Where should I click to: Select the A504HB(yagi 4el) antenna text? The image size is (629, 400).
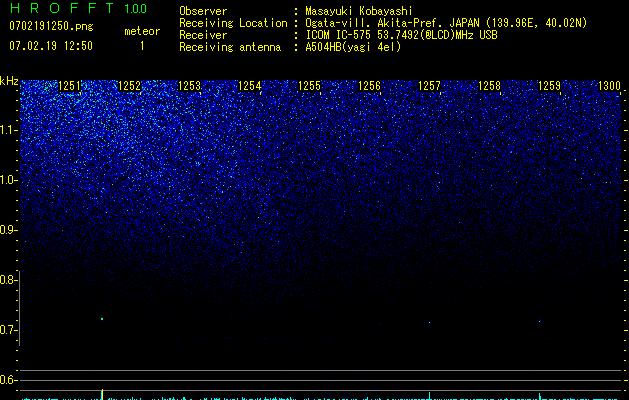pos(353,47)
